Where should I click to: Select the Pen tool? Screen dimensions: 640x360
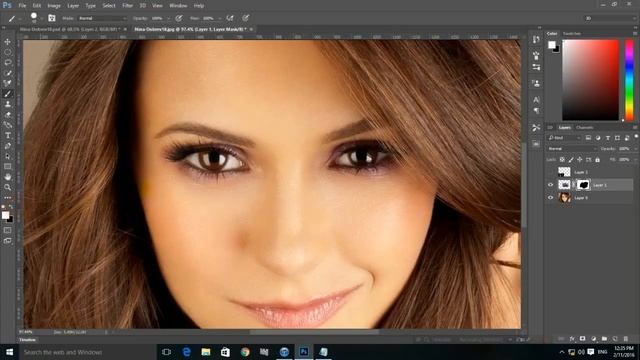(7, 146)
